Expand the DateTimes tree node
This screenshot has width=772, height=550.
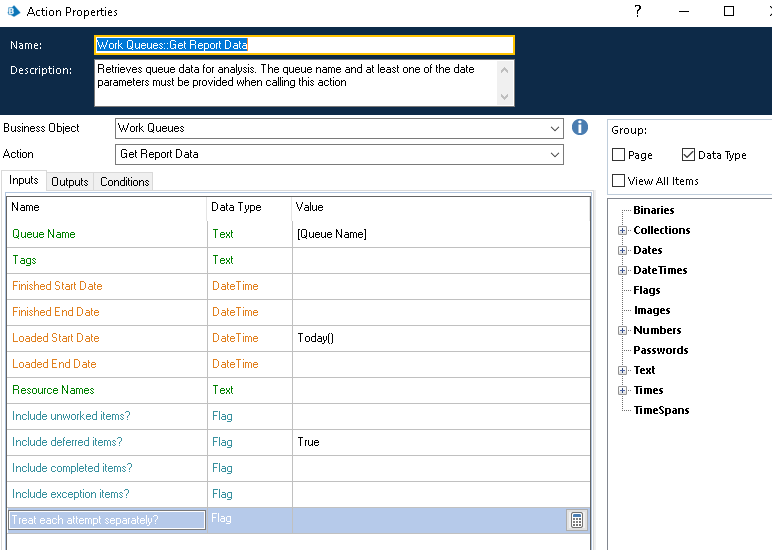pyautogui.click(x=622, y=270)
